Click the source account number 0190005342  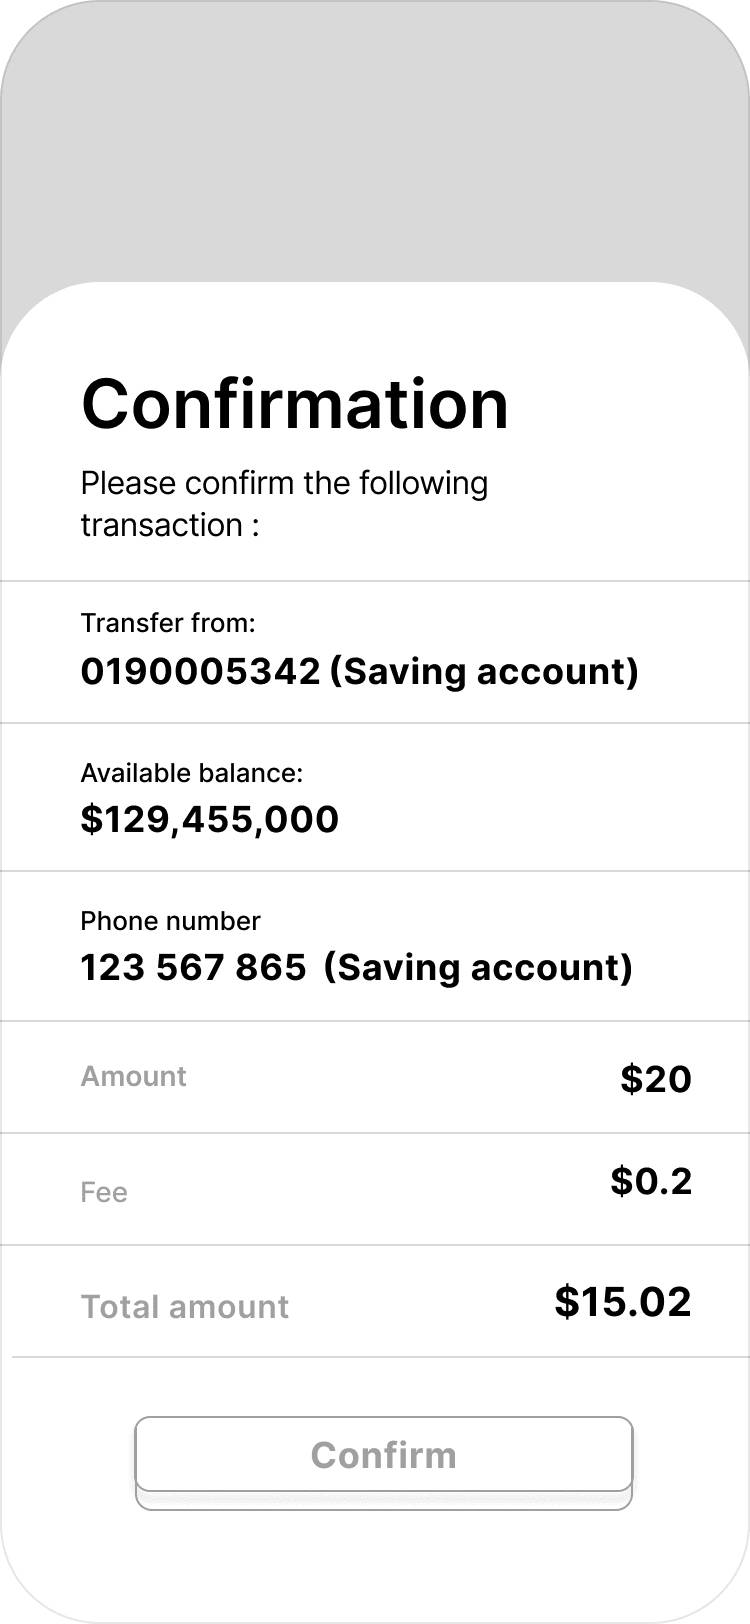click(200, 671)
